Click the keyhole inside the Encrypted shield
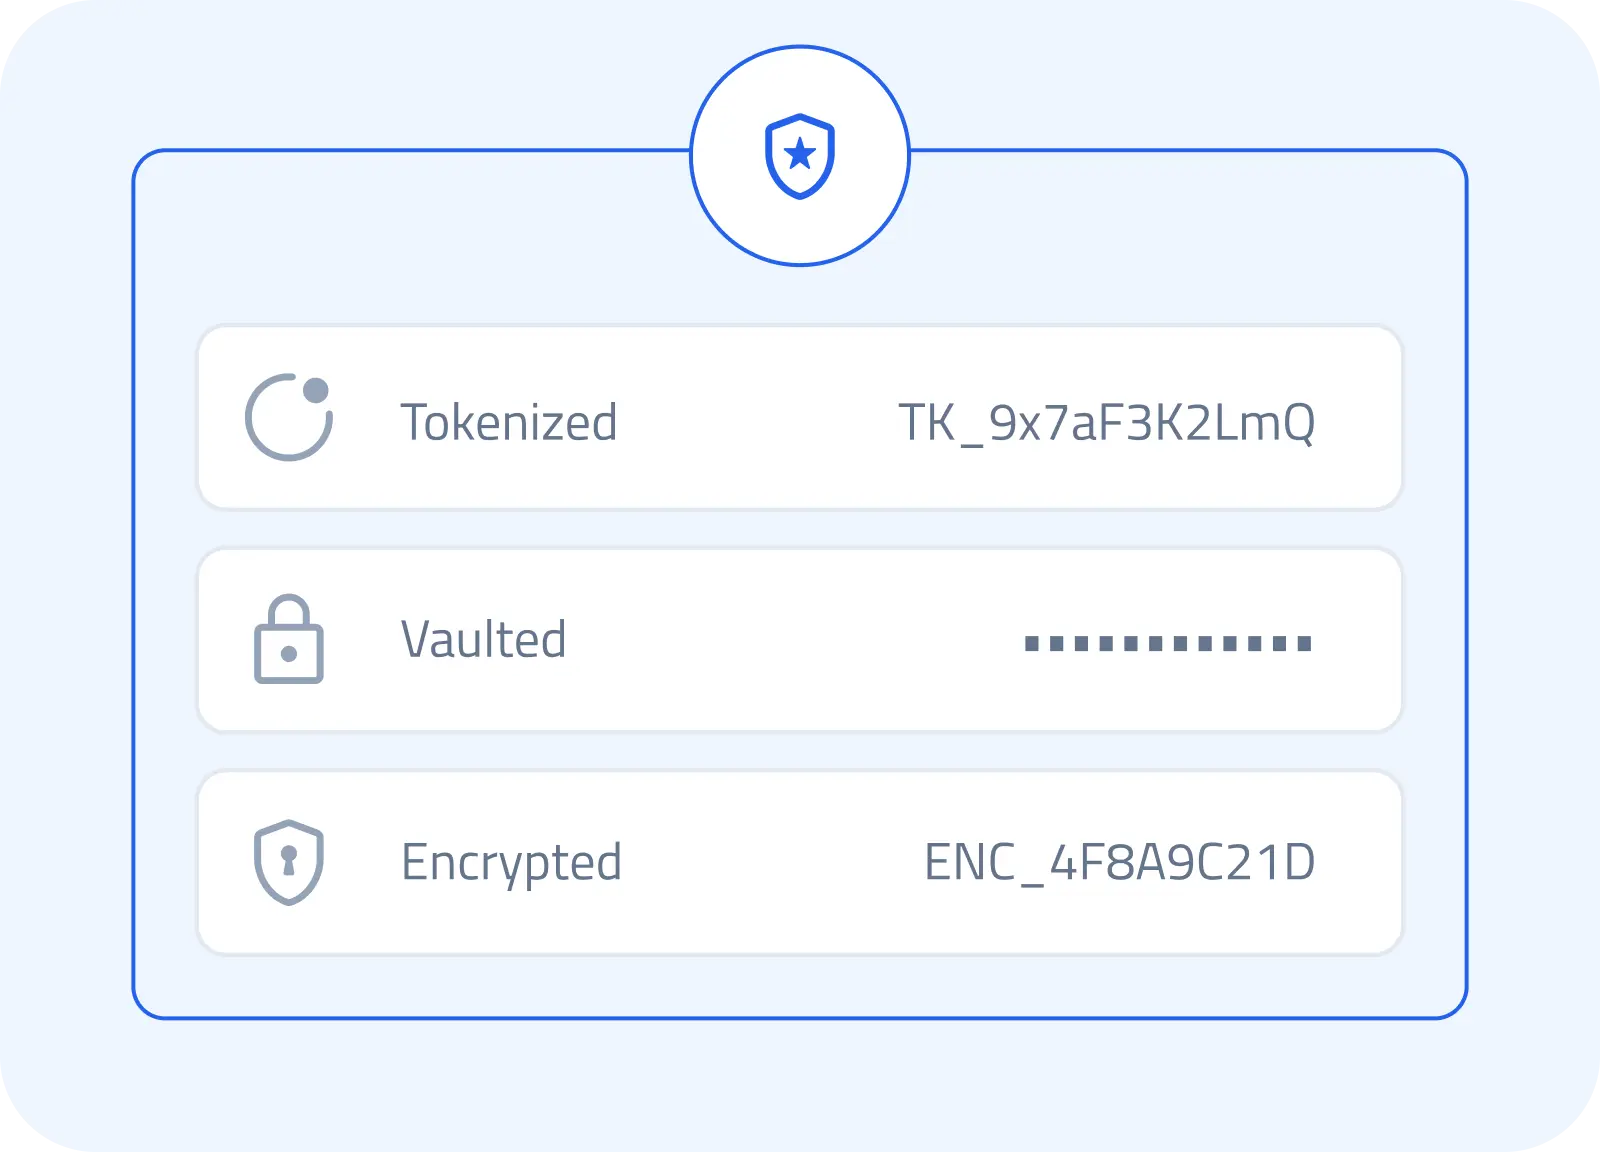1600x1152 pixels. point(289,860)
